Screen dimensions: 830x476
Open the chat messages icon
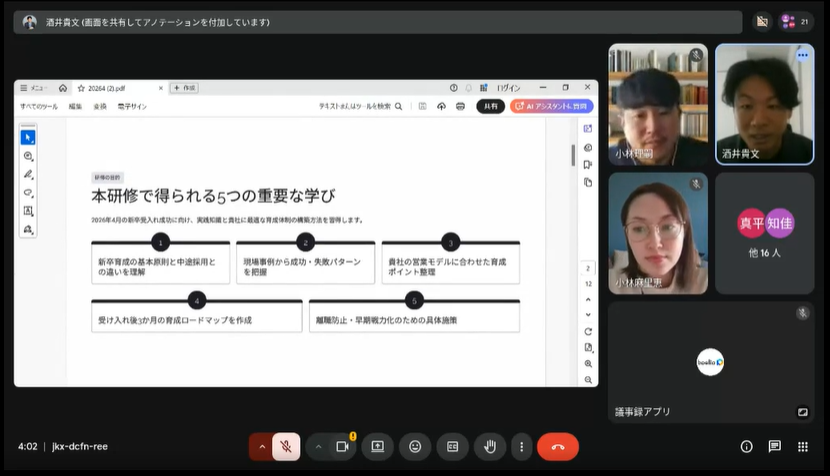coord(774,447)
